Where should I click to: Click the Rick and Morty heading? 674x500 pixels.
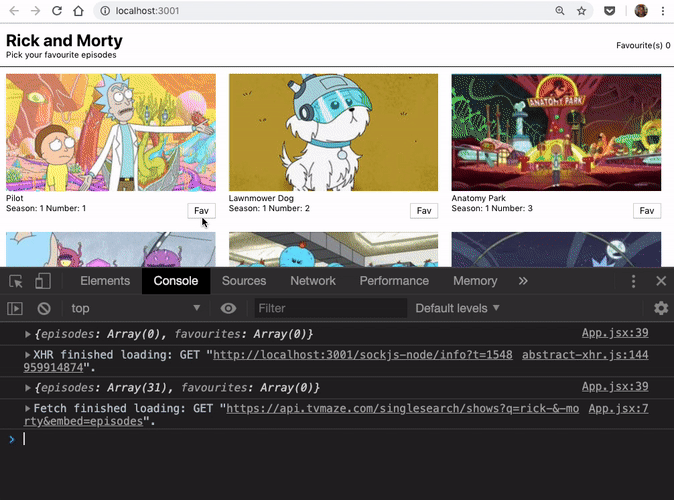tap(64, 40)
